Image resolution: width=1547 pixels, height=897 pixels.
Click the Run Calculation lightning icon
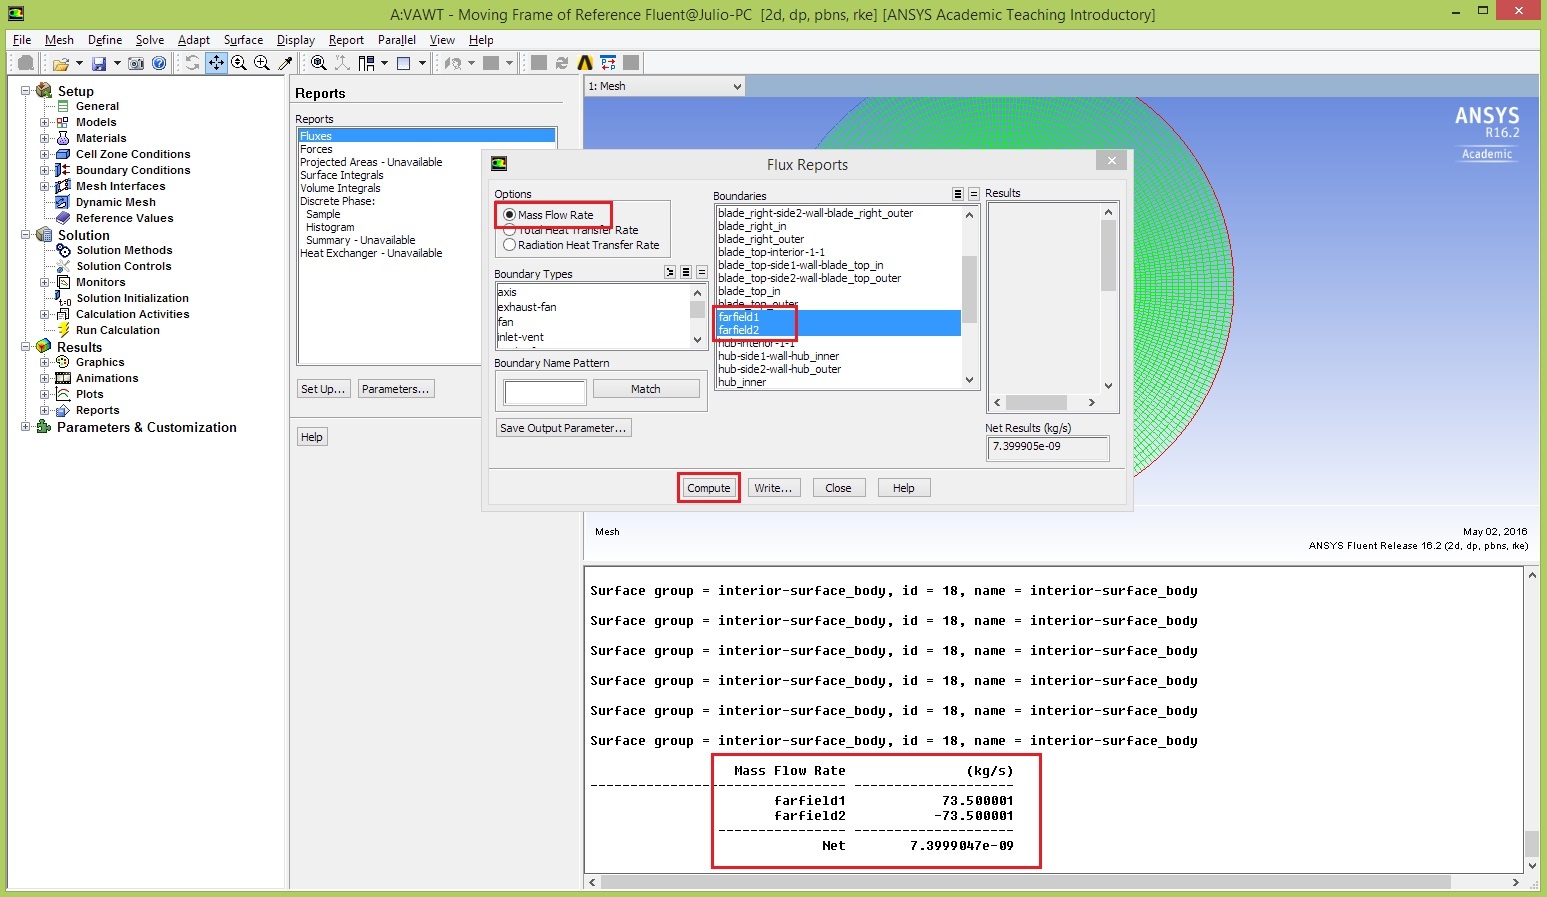[63, 330]
